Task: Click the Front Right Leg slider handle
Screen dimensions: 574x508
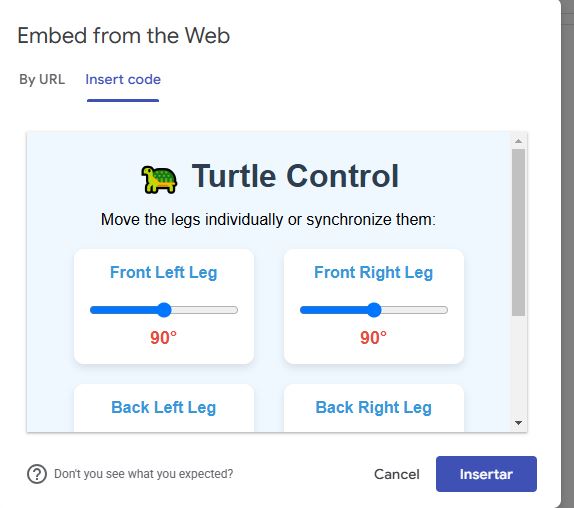Action: point(374,310)
